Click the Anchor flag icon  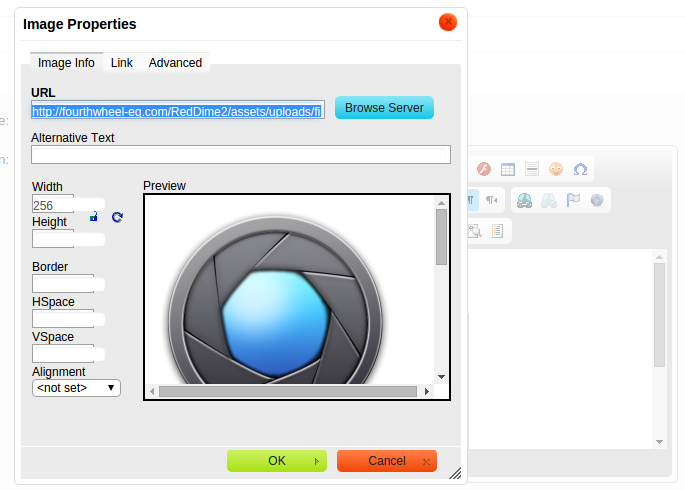(x=573, y=200)
